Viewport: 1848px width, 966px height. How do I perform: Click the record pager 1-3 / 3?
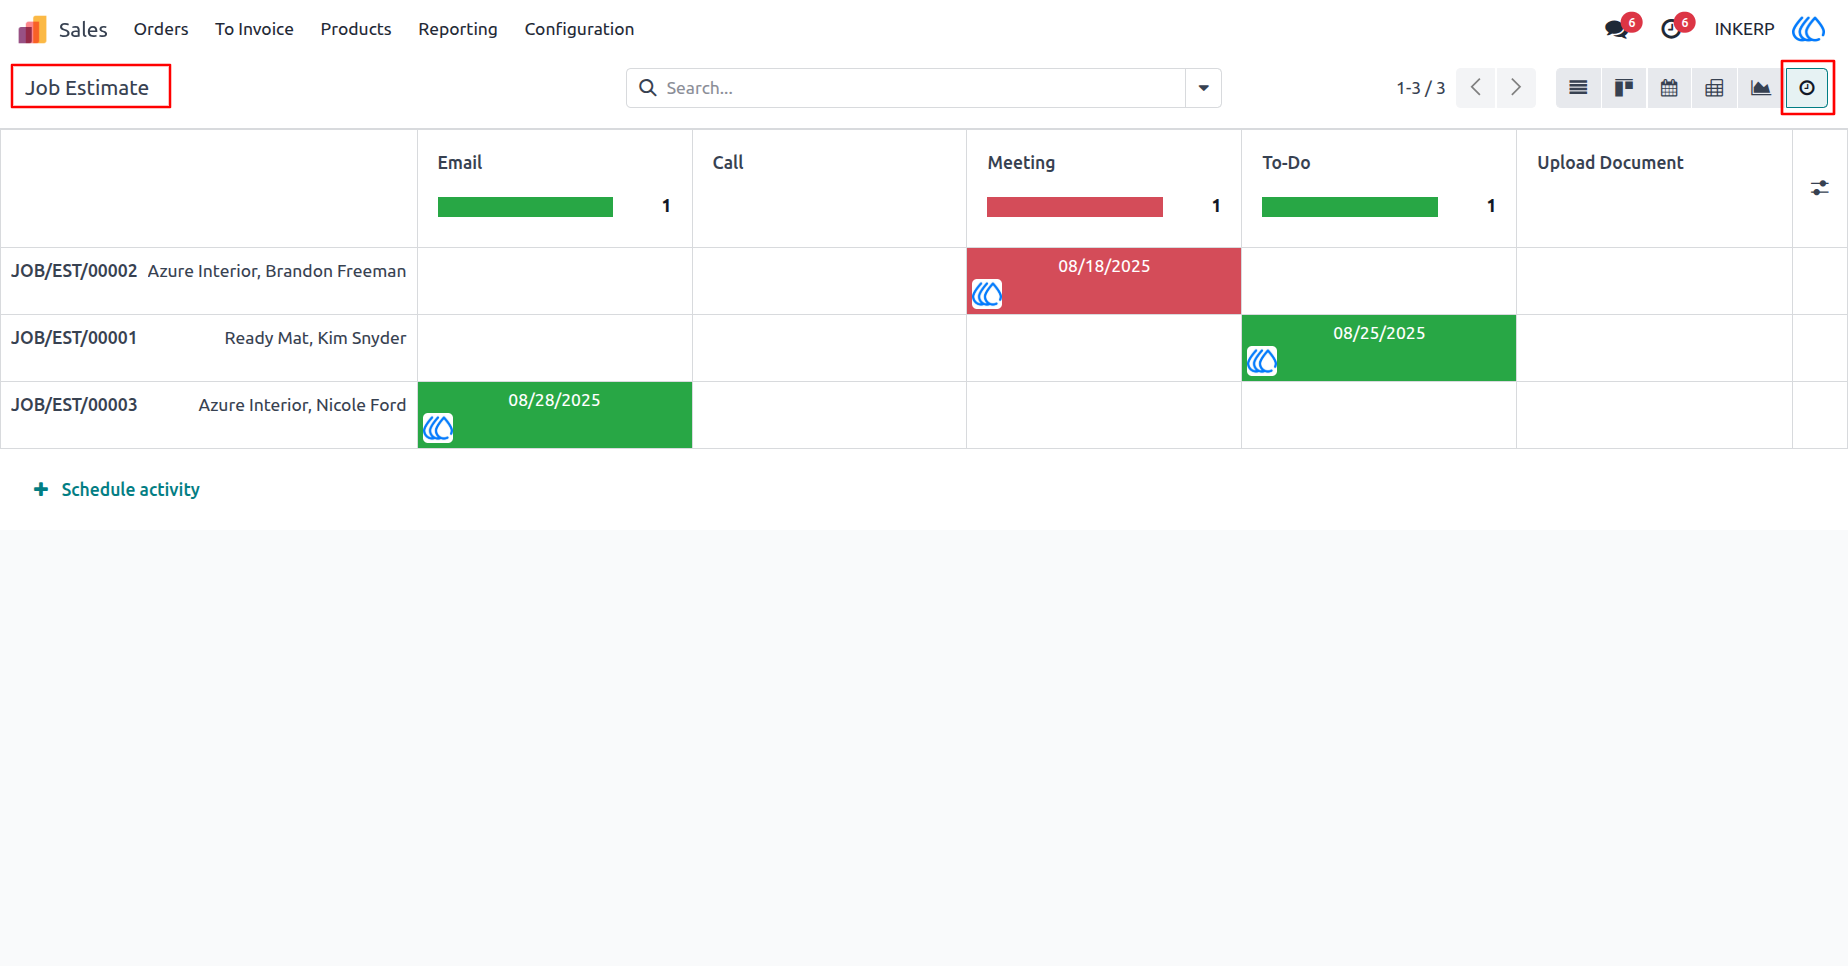[1421, 88]
